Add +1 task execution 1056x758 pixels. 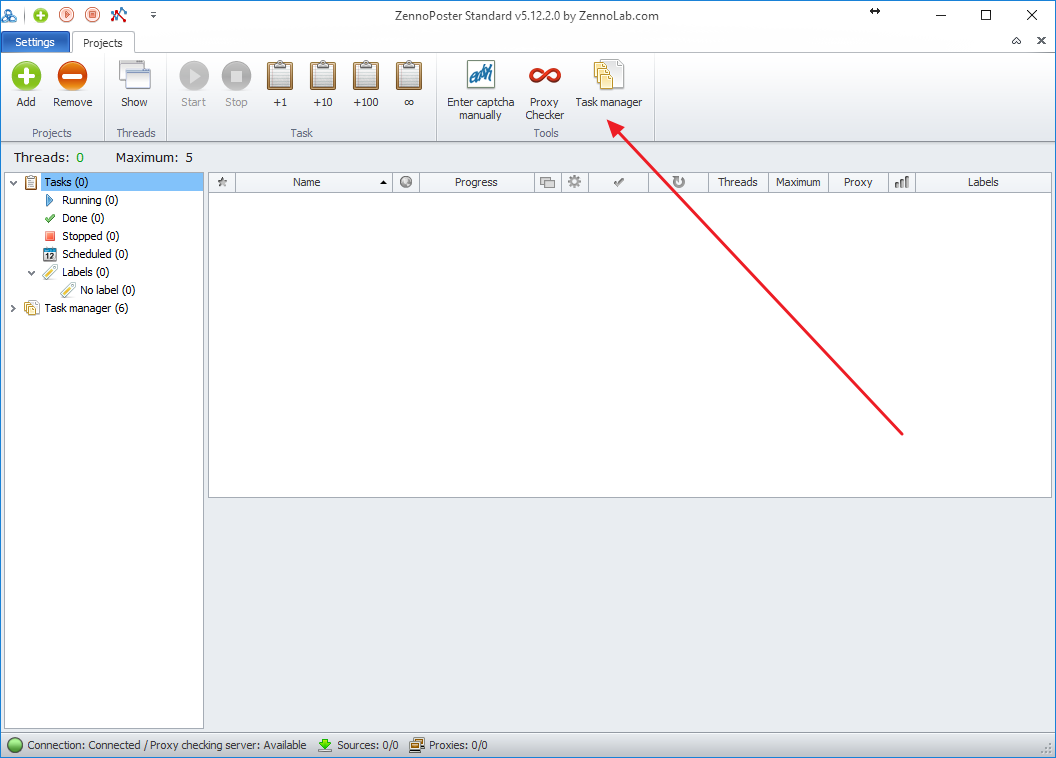tap(280, 84)
